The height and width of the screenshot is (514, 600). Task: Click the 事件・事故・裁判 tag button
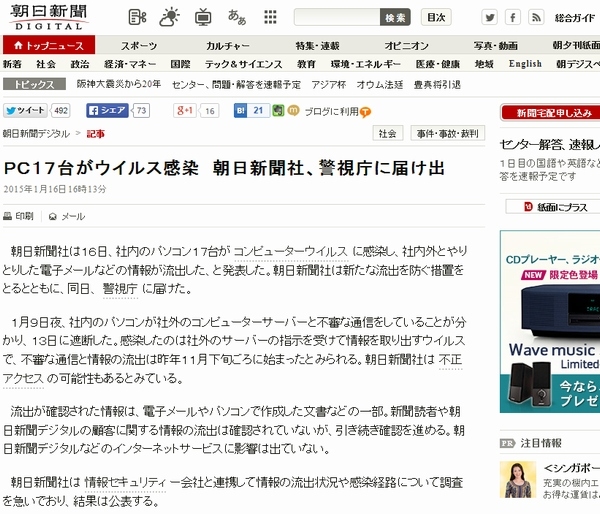coord(448,133)
